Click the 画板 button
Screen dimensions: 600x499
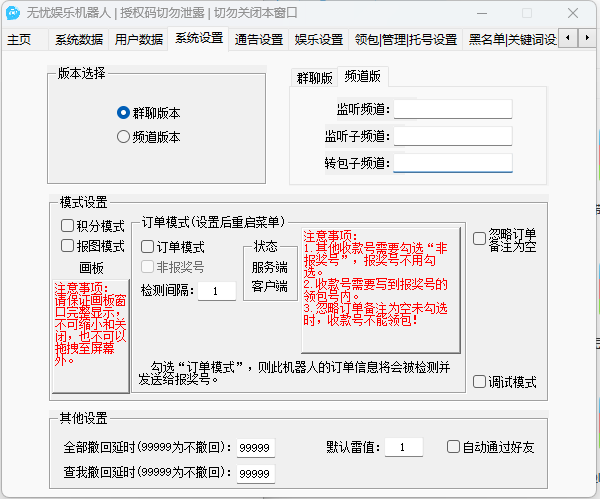click(91, 268)
